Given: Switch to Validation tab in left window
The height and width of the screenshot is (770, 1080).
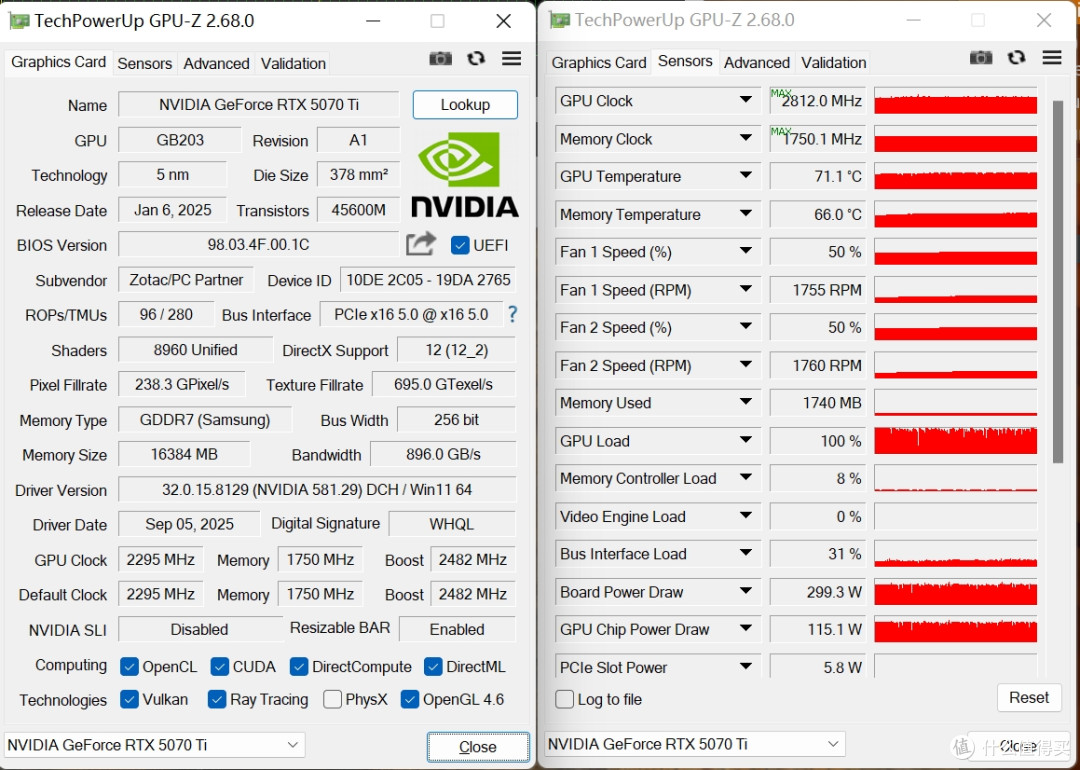Looking at the screenshot, I should tap(293, 63).
